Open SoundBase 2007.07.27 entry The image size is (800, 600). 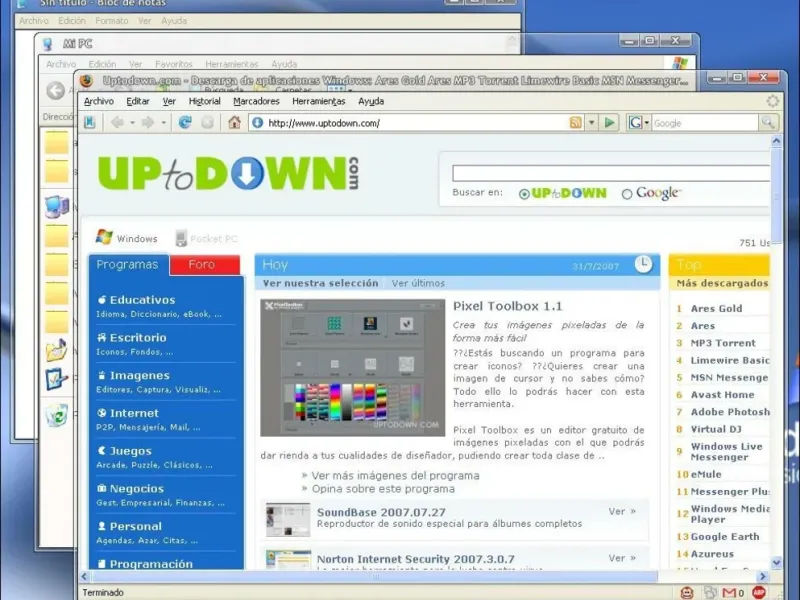coord(381,512)
